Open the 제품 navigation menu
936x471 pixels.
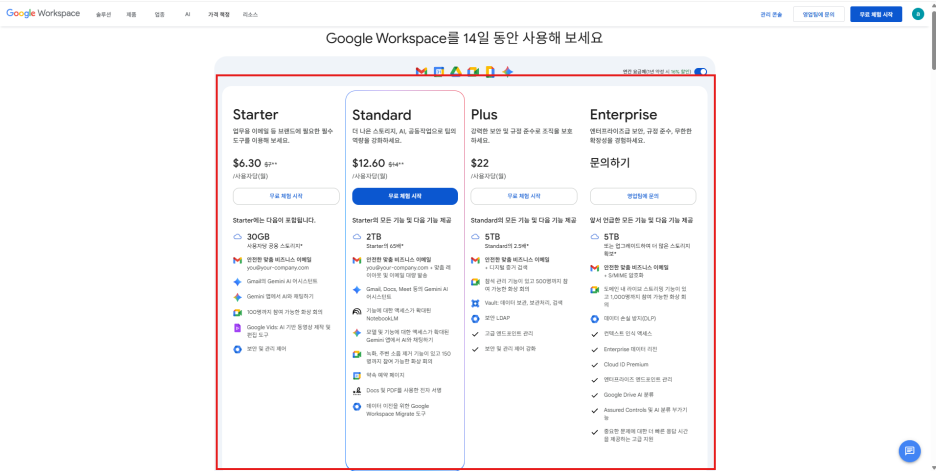pyautogui.click(x=131, y=14)
